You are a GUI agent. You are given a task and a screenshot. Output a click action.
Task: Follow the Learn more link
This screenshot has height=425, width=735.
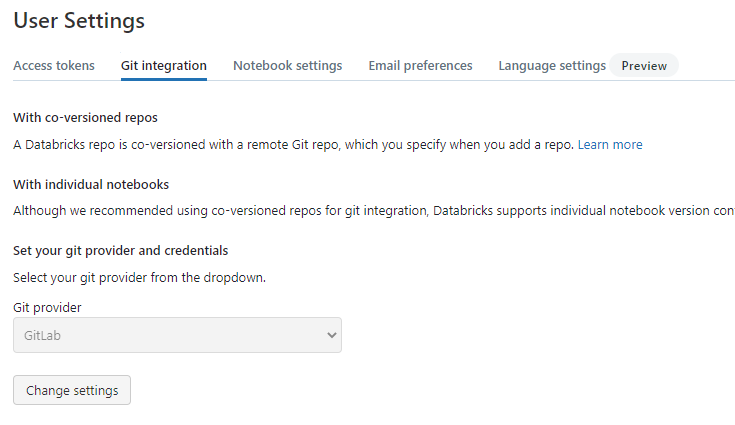pos(610,145)
